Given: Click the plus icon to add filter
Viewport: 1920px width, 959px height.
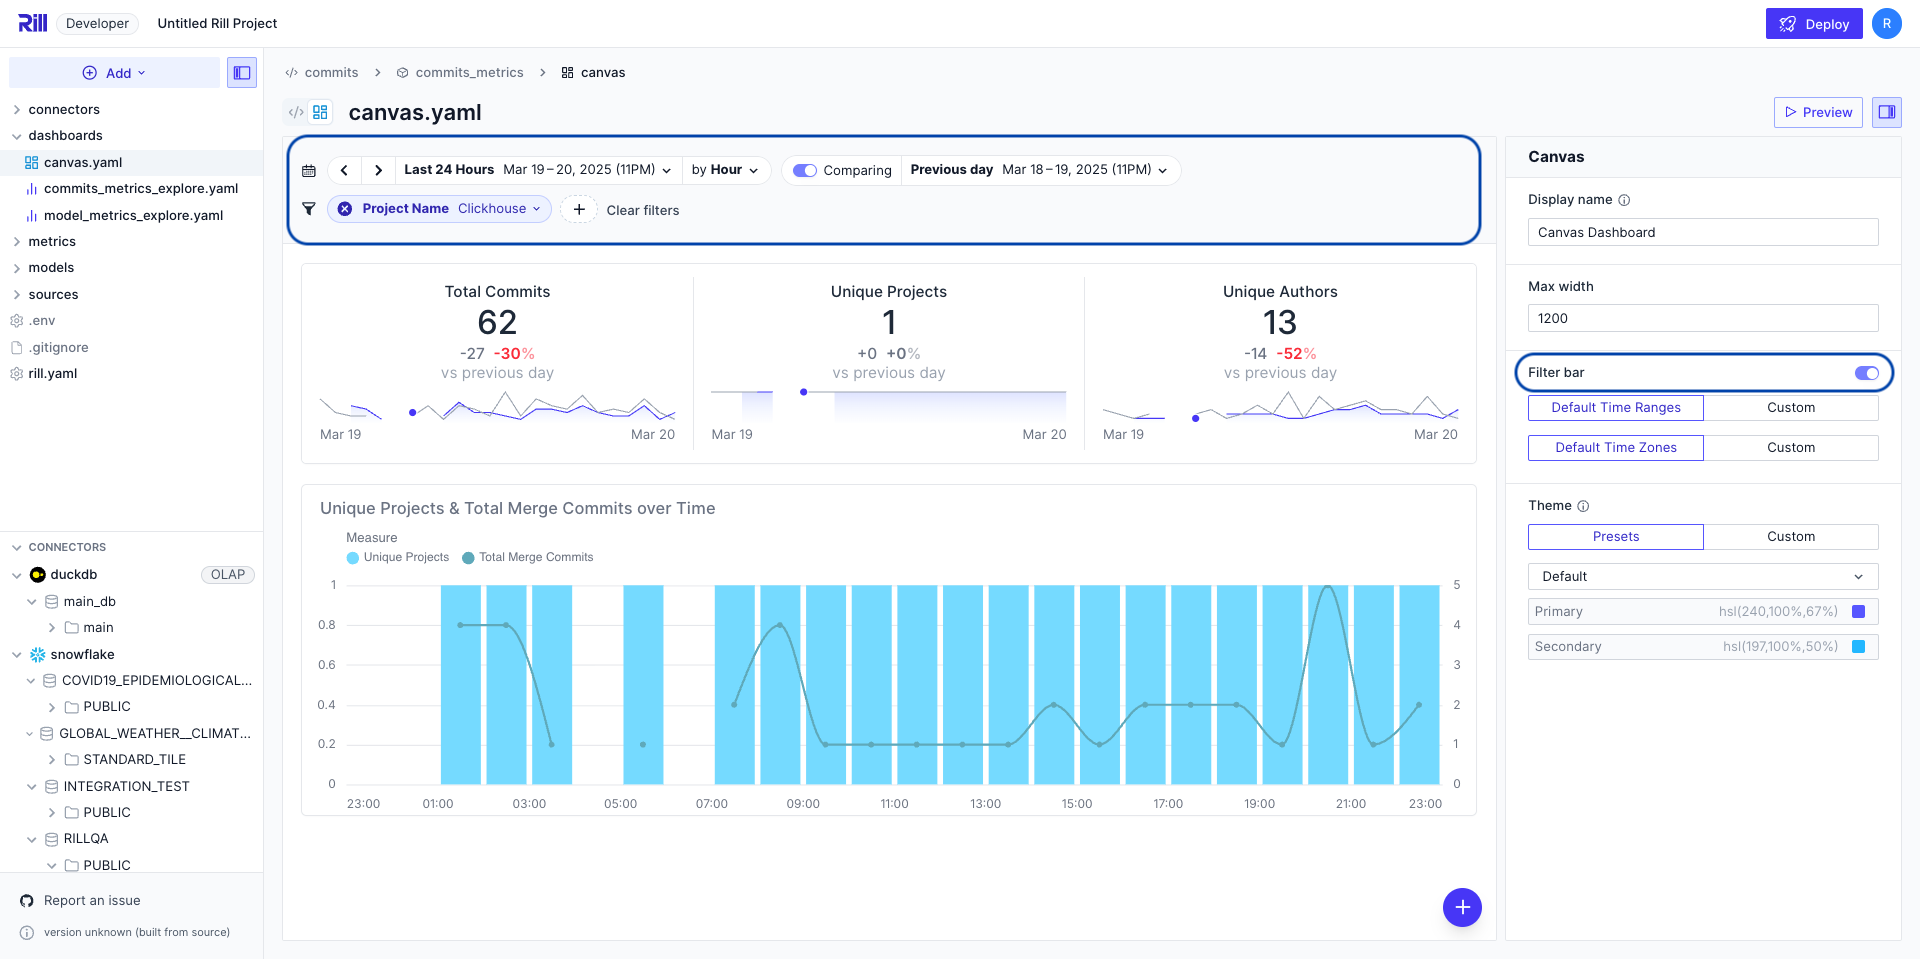Looking at the screenshot, I should click(579, 209).
